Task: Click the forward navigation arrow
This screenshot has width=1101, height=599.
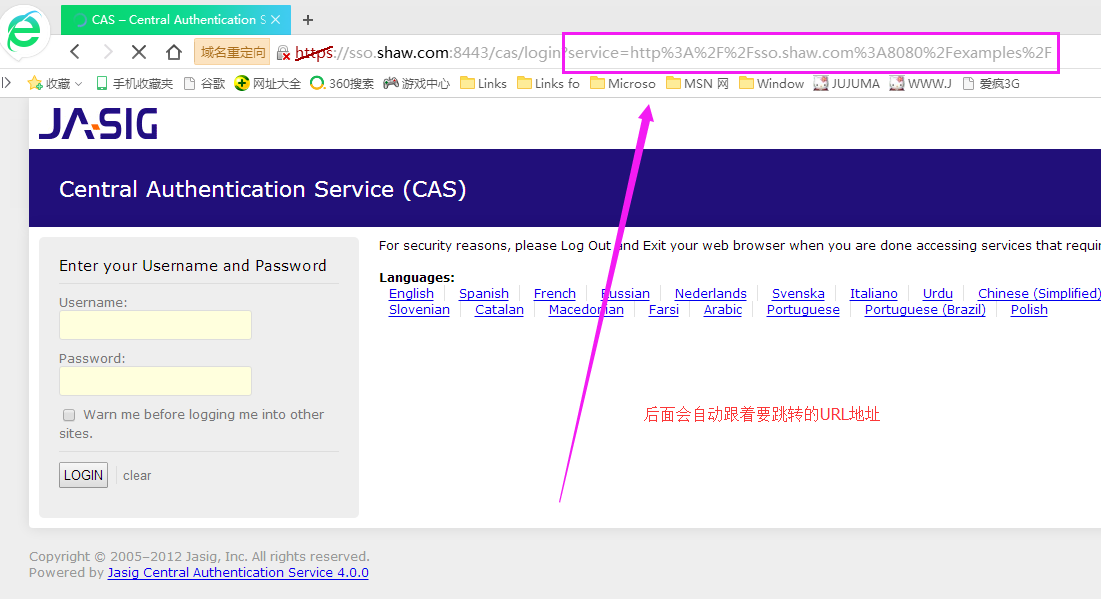Action: coord(107,52)
